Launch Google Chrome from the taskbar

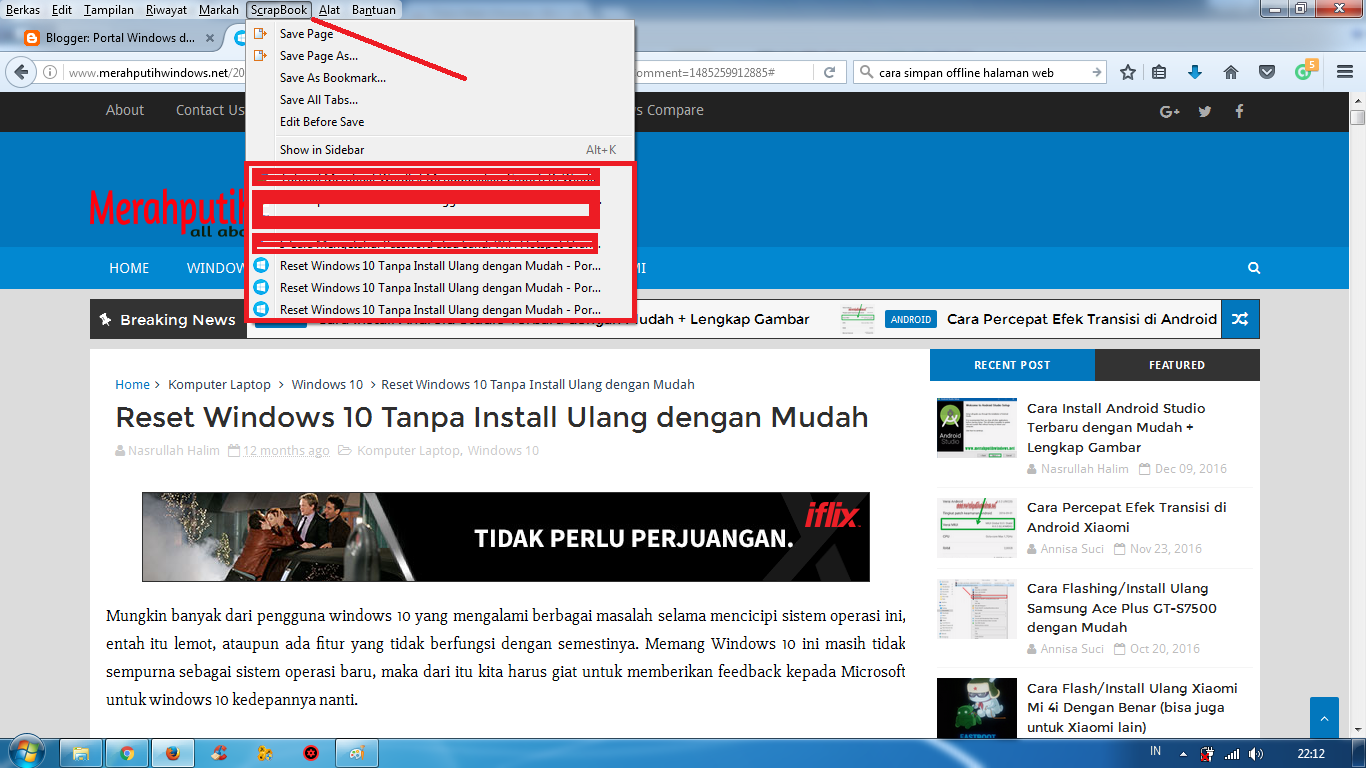127,752
